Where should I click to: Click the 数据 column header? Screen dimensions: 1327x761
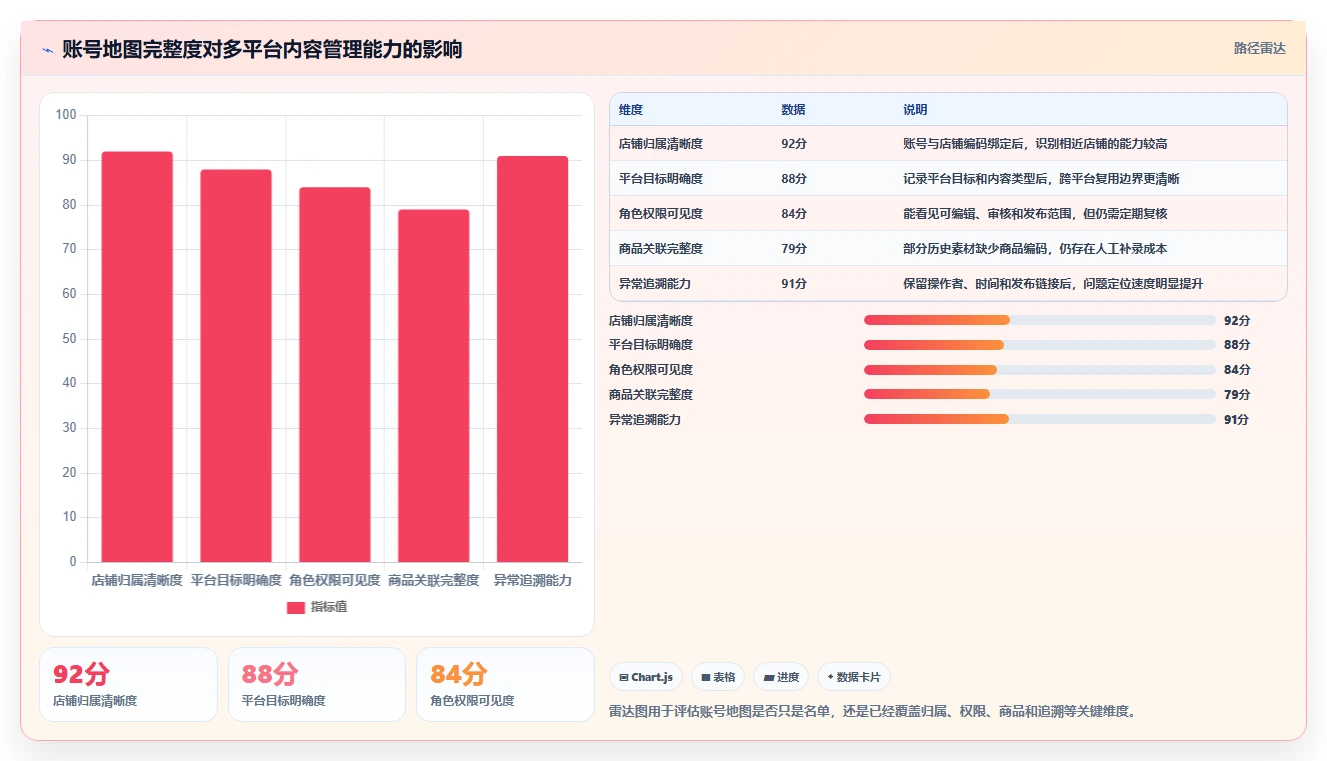pos(793,109)
